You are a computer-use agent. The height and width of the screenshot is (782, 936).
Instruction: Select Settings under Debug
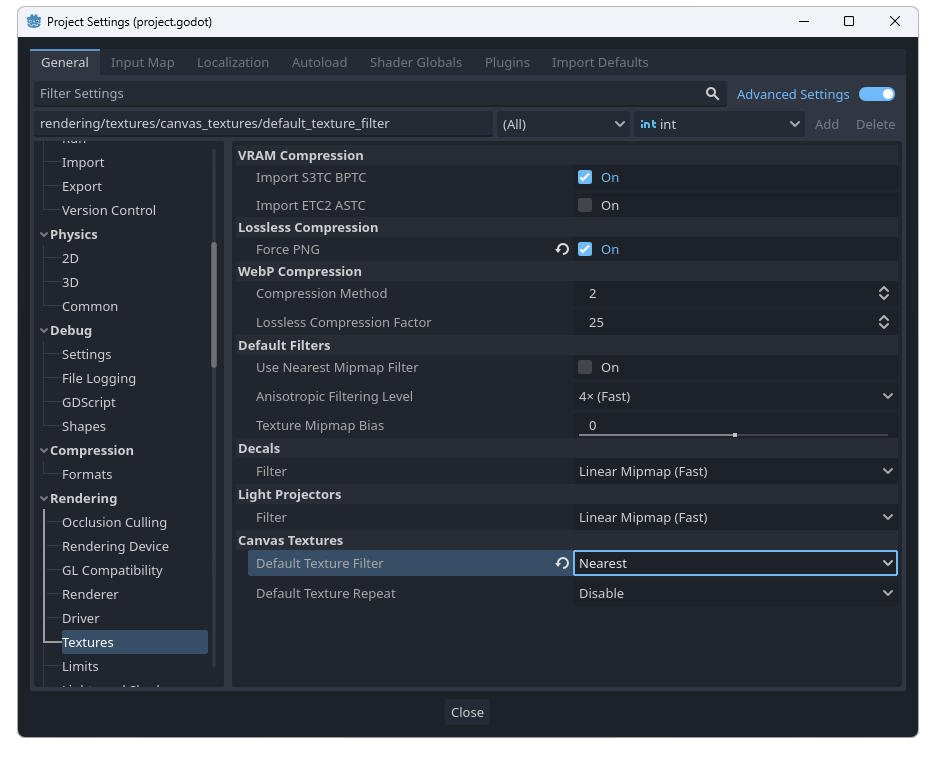point(86,355)
